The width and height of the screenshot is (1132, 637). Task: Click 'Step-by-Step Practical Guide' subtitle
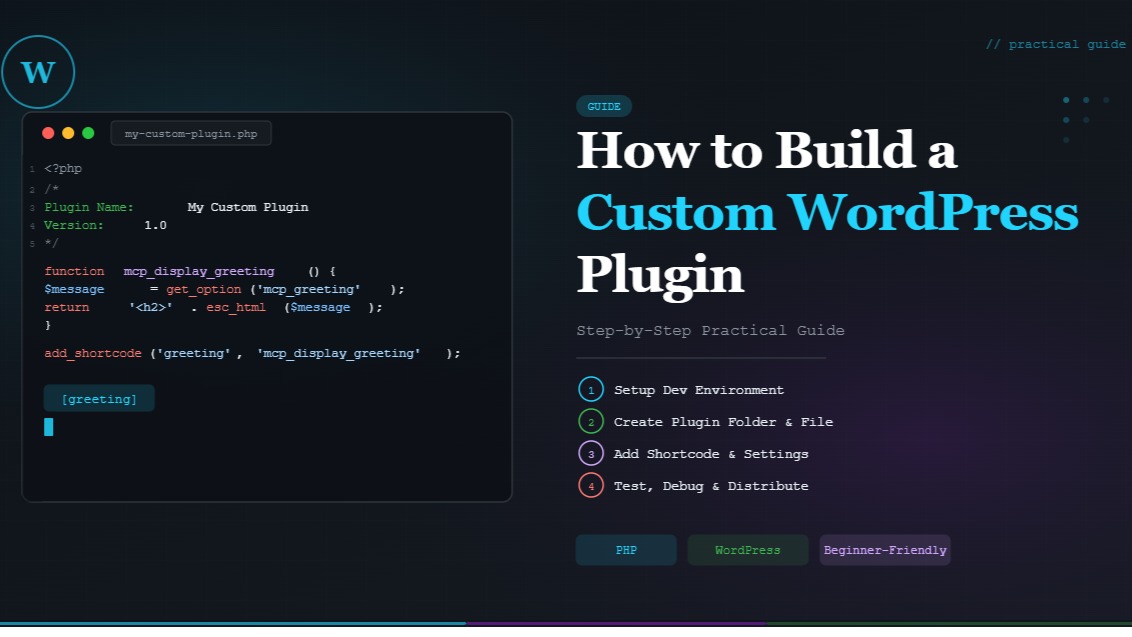pyautogui.click(x=710, y=331)
